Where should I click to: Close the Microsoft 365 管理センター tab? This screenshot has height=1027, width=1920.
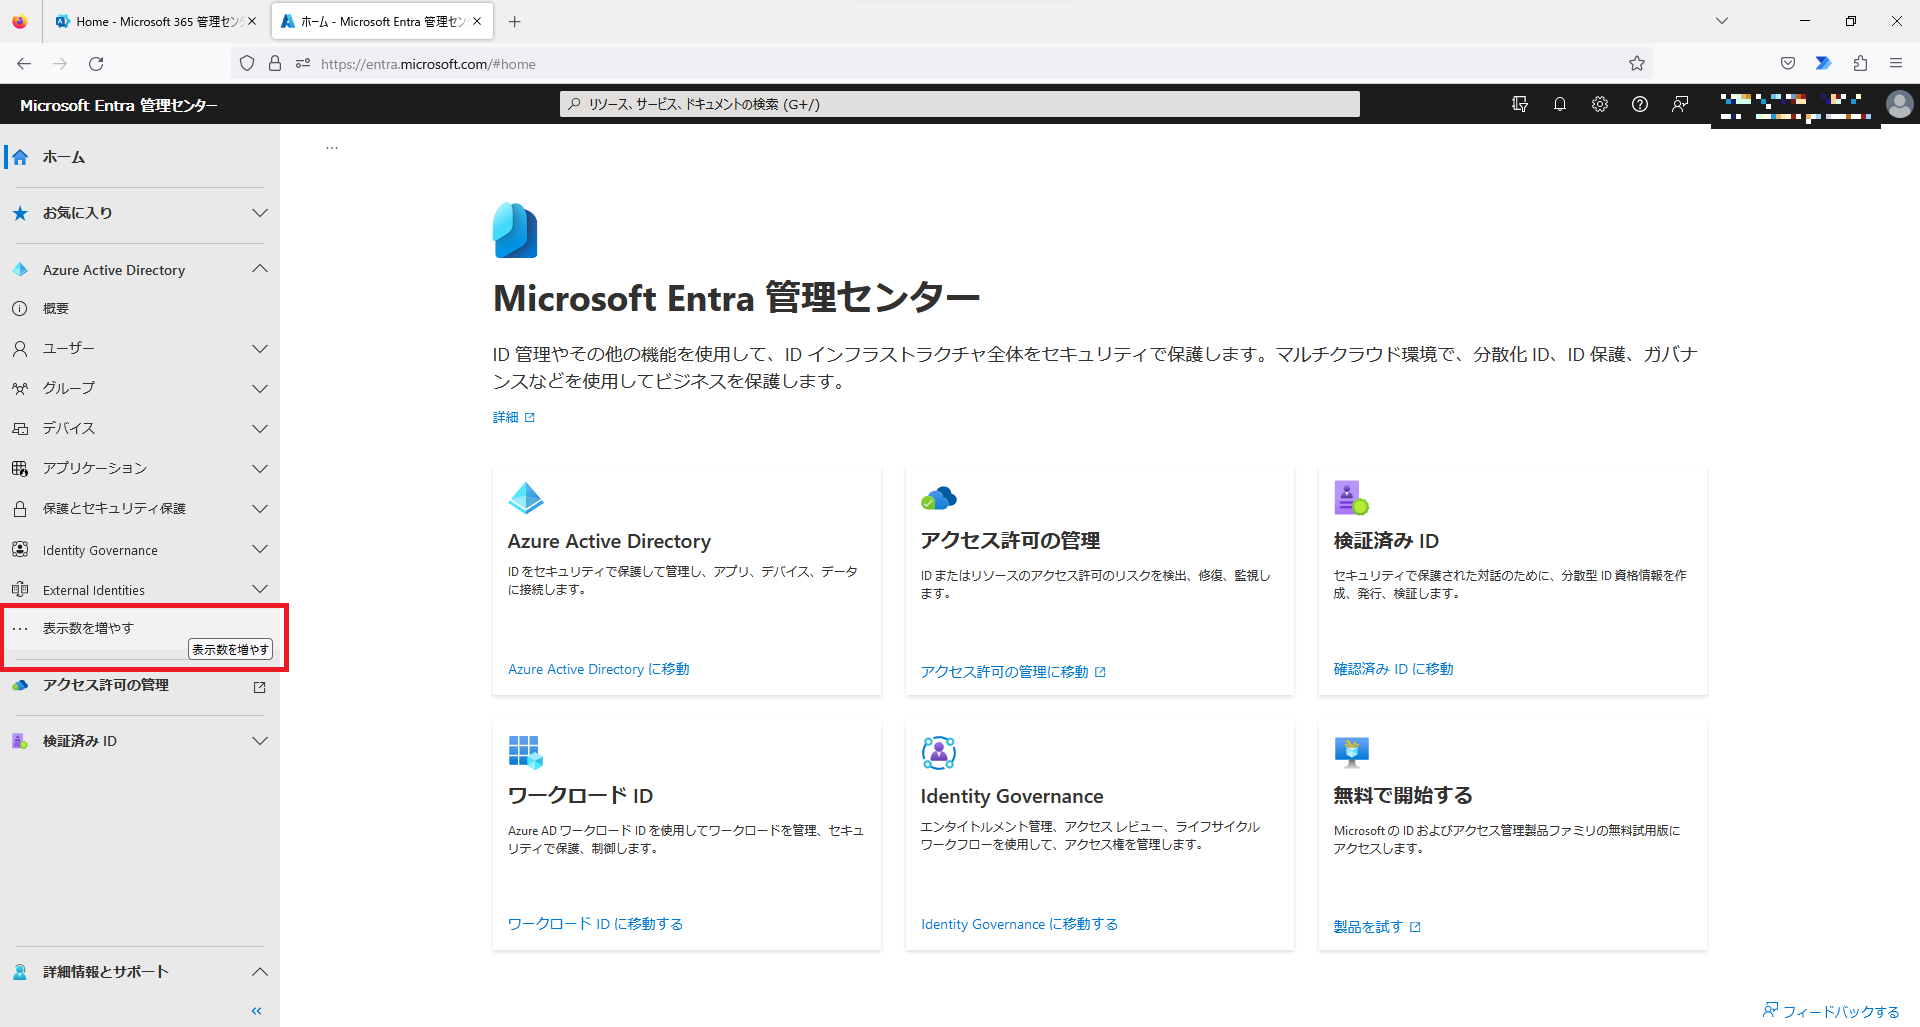tap(252, 21)
